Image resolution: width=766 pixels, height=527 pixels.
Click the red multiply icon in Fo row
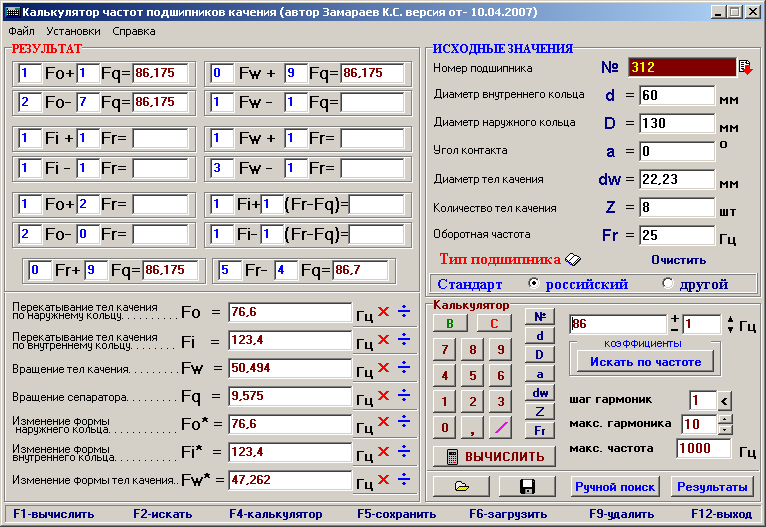click(383, 312)
